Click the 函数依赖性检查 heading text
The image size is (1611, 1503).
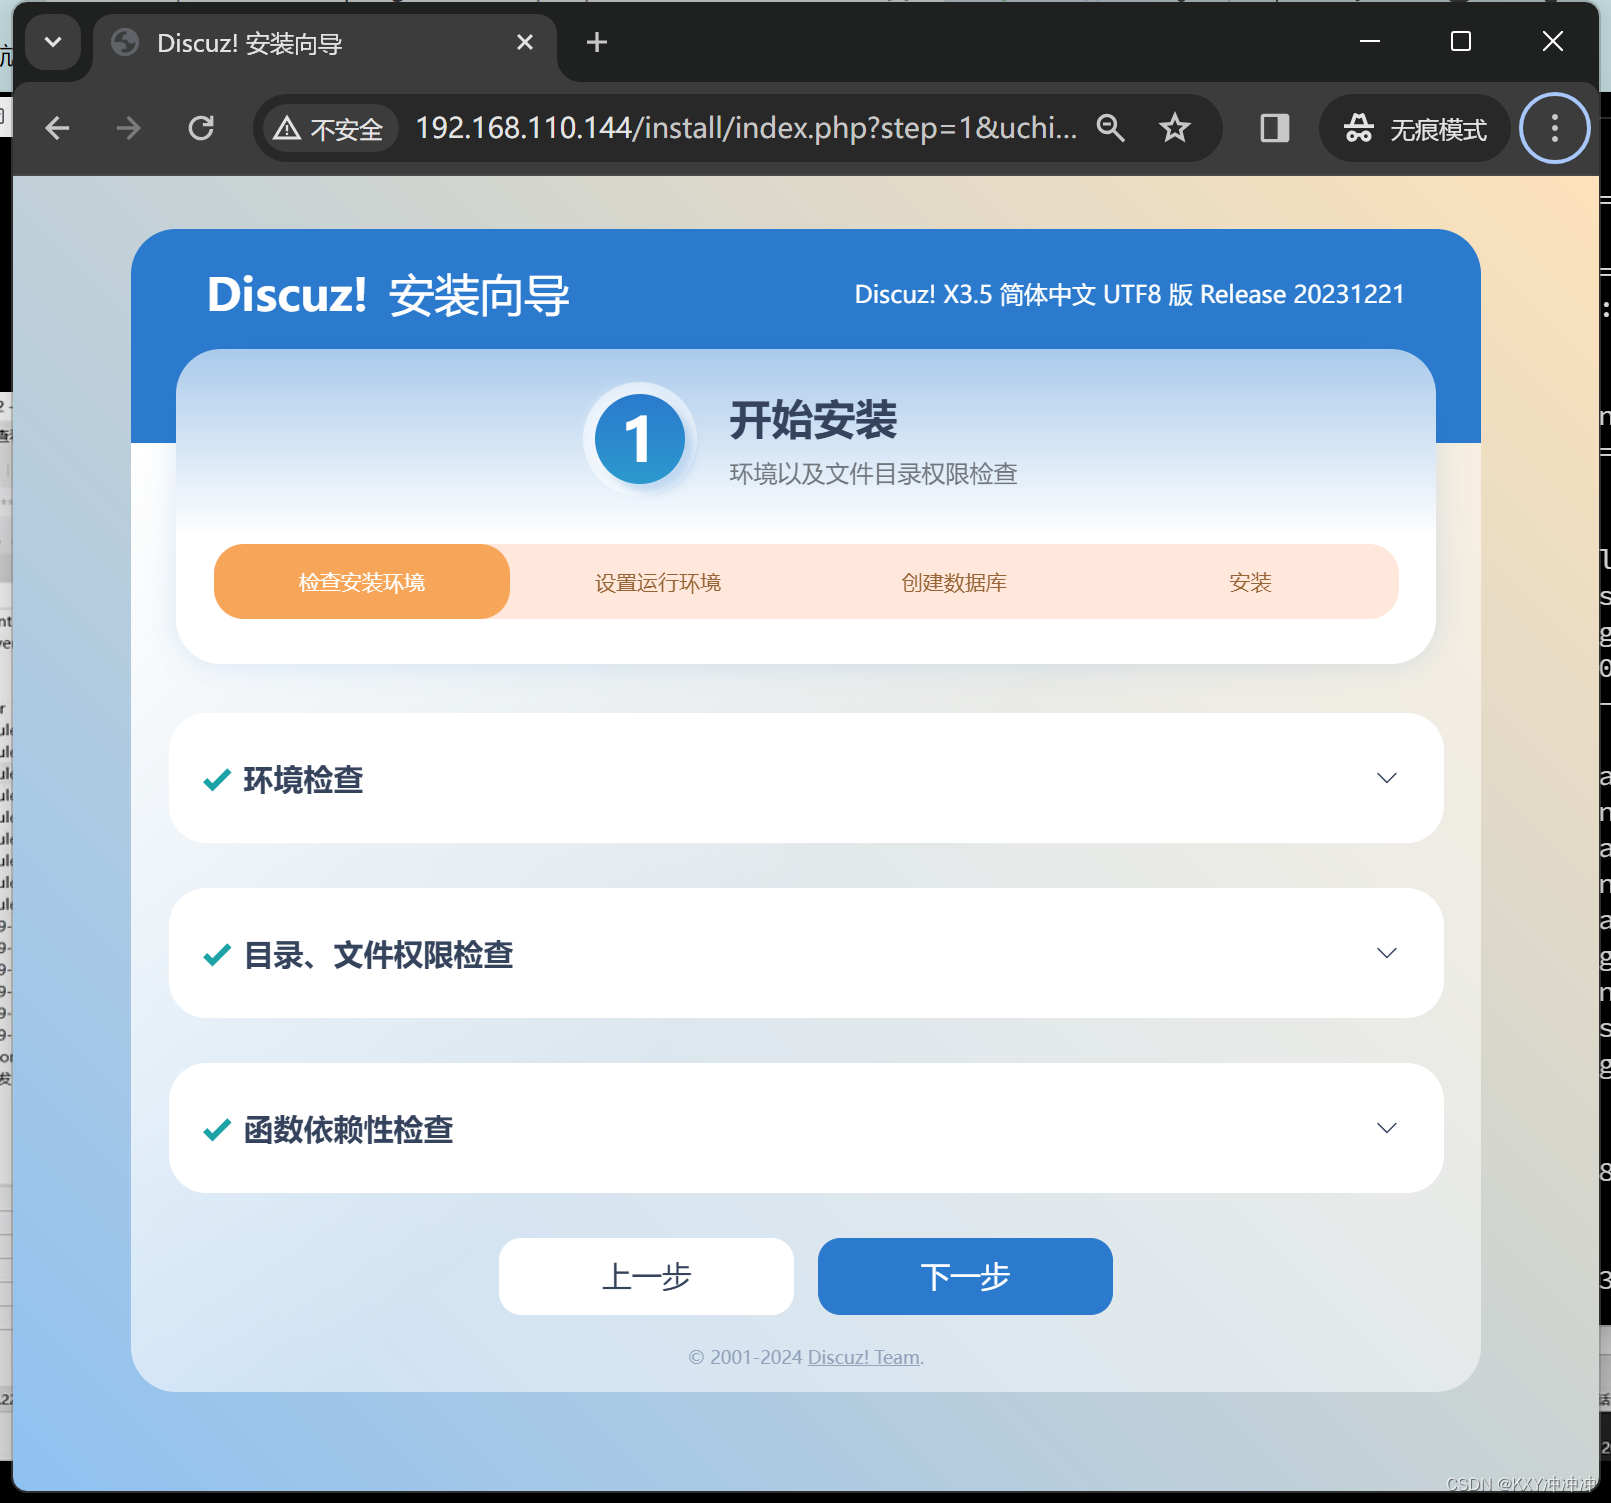tap(348, 1130)
